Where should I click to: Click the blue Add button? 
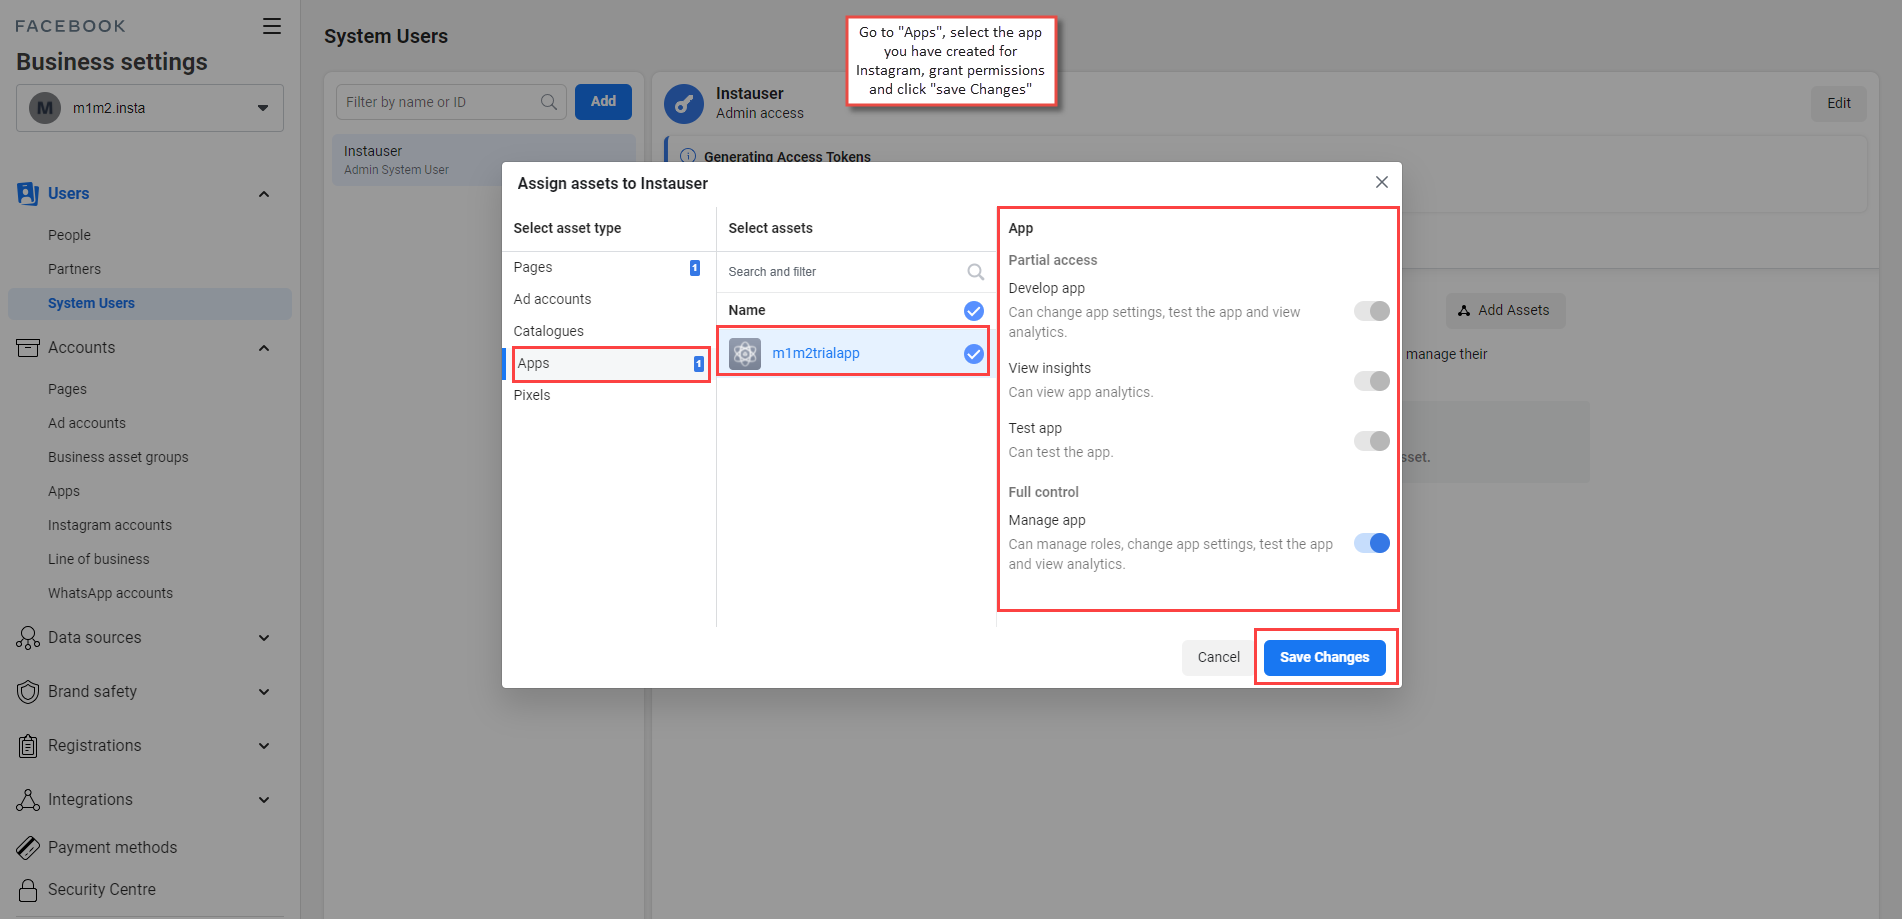[603, 102]
